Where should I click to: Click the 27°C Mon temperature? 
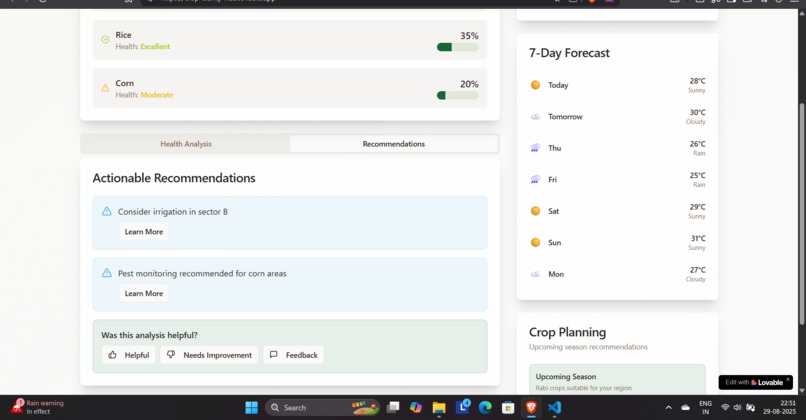click(x=698, y=270)
